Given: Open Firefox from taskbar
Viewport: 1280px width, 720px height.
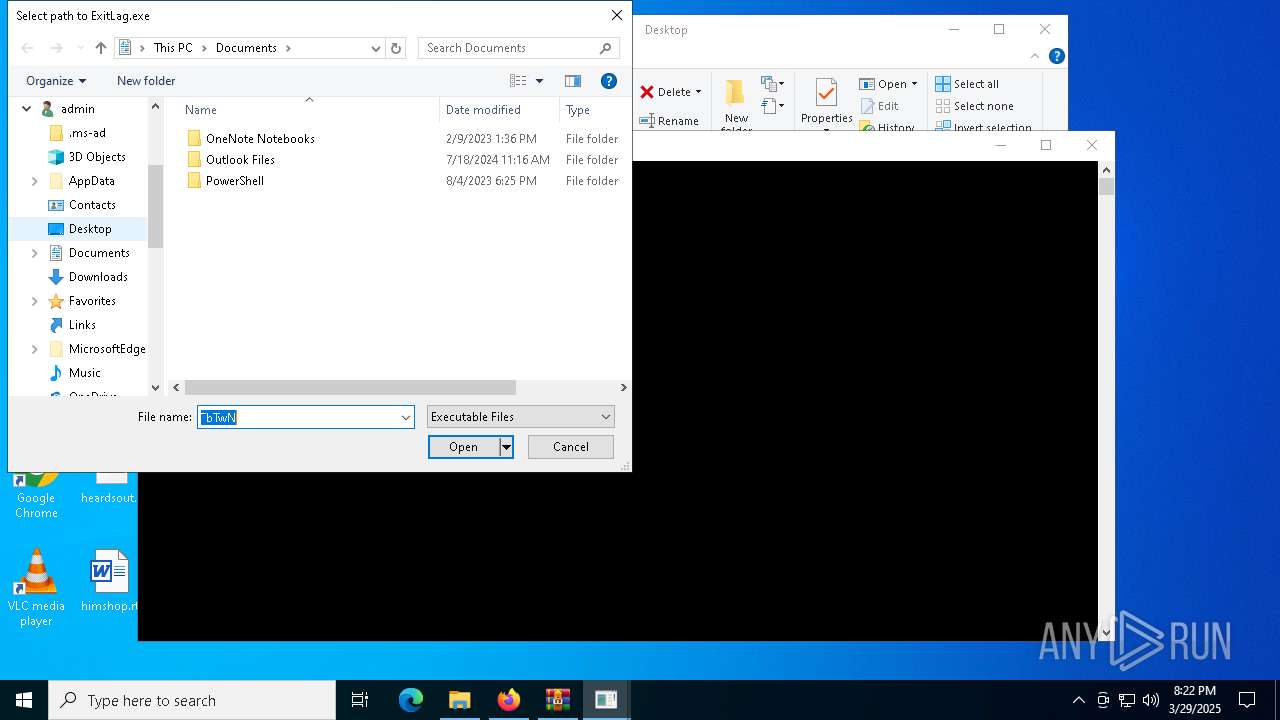Looking at the screenshot, I should pyautogui.click(x=509, y=700).
